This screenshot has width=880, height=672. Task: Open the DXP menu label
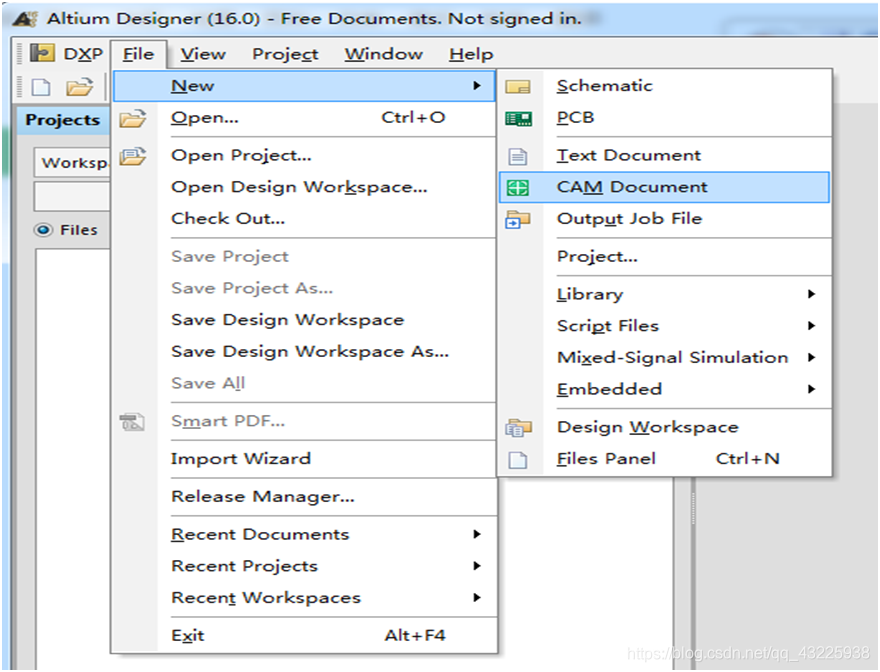pos(83,54)
